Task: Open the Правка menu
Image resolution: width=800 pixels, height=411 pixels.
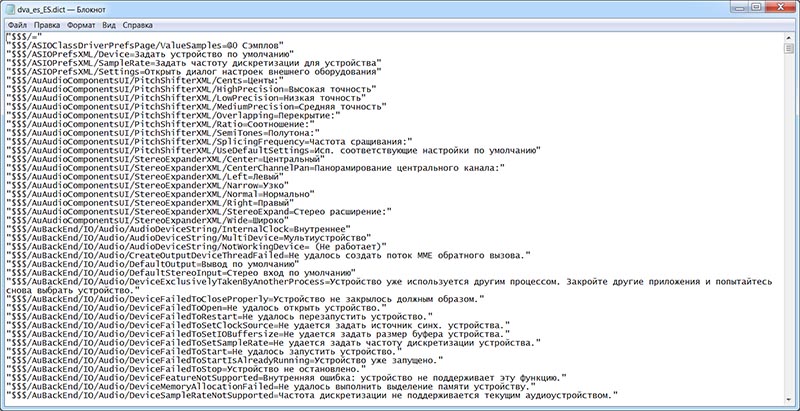Action: tap(47, 25)
